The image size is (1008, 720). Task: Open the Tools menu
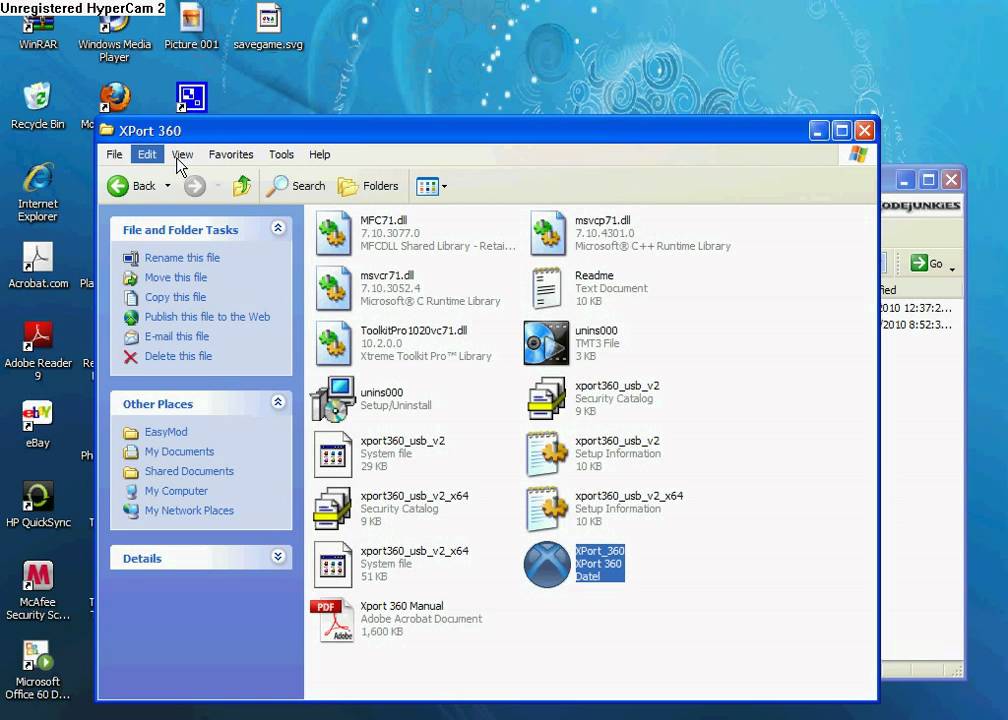coord(281,154)
